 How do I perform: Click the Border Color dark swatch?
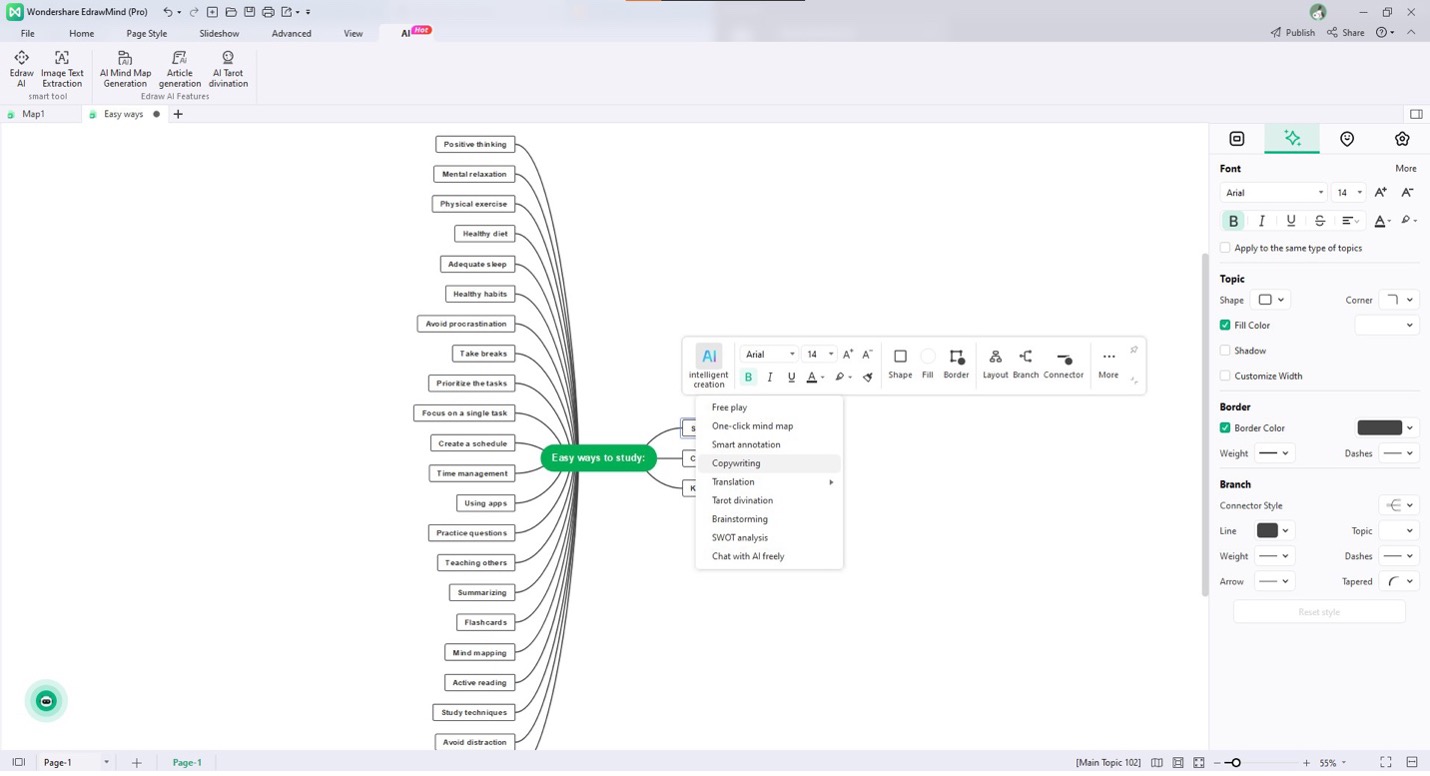1379,428
